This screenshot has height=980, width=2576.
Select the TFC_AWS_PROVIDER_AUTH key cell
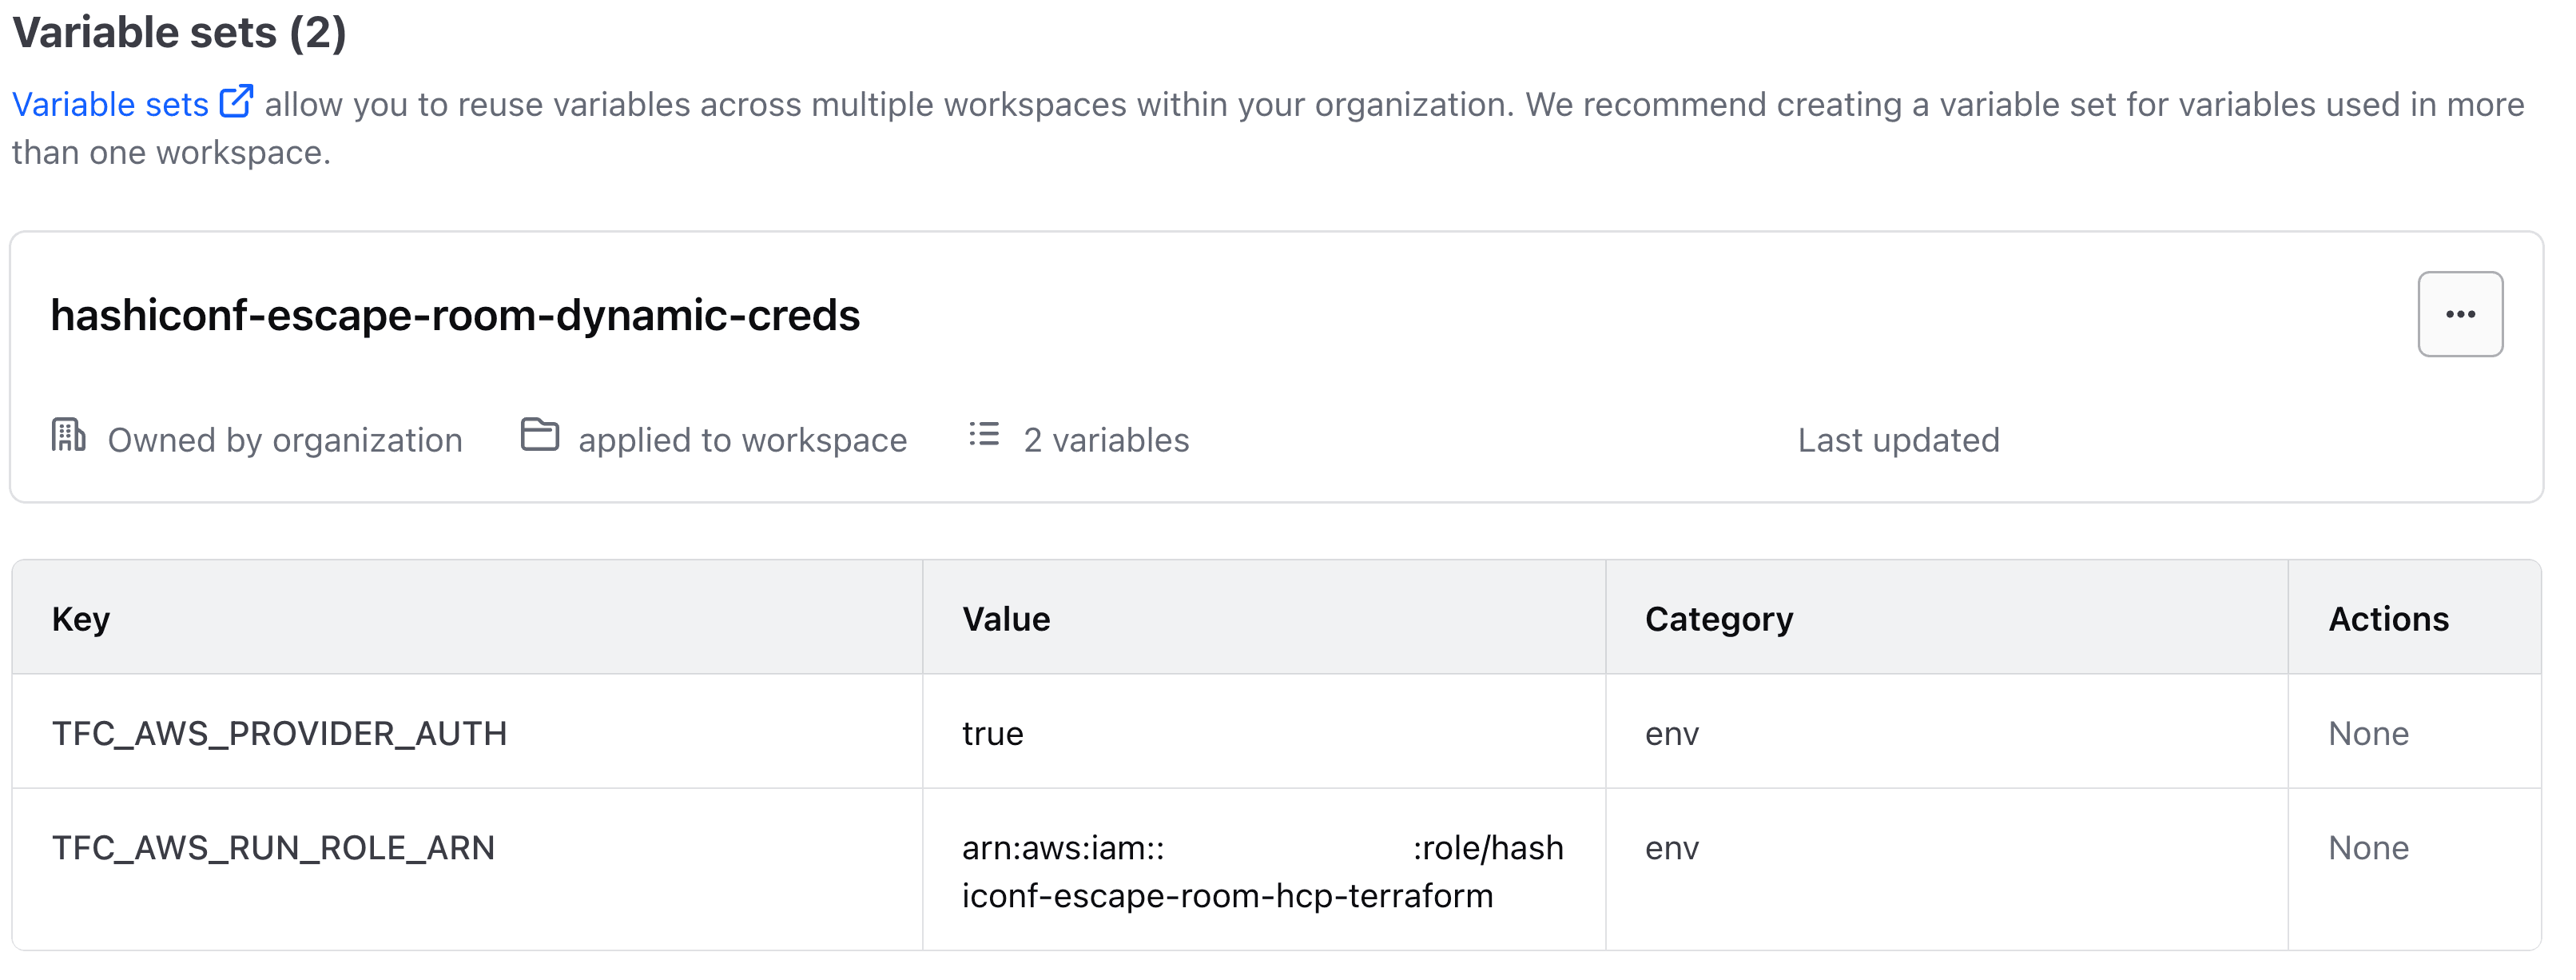point(281,732)
